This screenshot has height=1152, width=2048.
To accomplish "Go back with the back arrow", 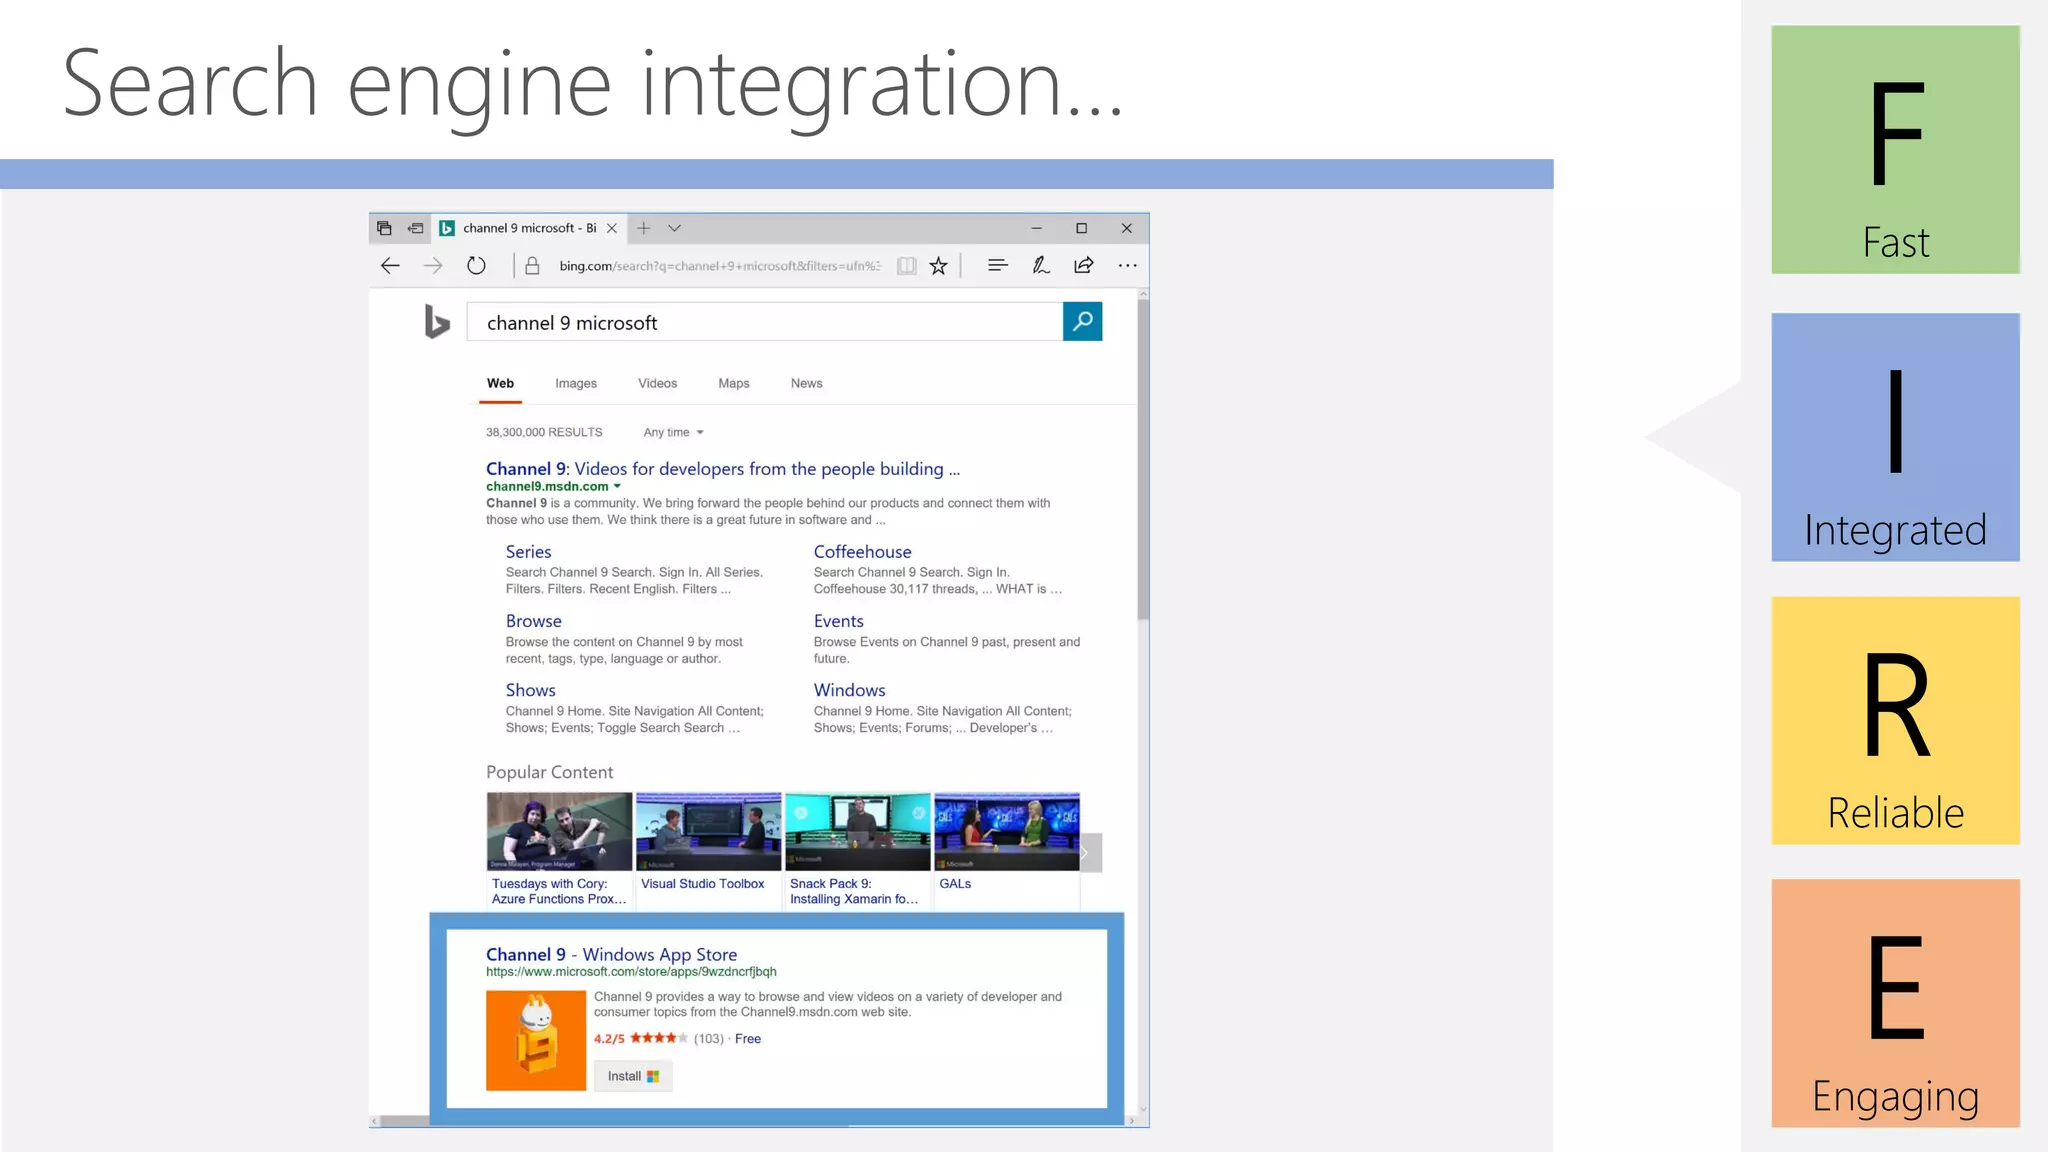I will (x=390, y=265).
